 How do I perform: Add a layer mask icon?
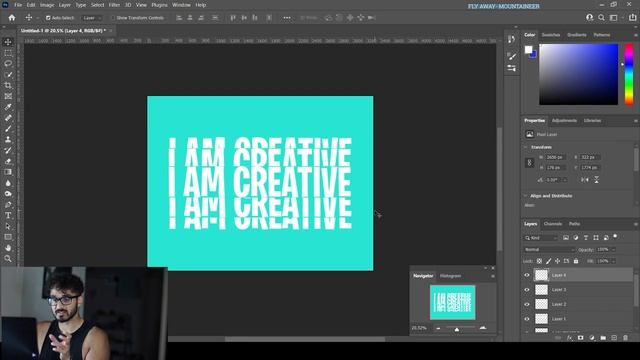pyautogui.click(x=580, y=338)
